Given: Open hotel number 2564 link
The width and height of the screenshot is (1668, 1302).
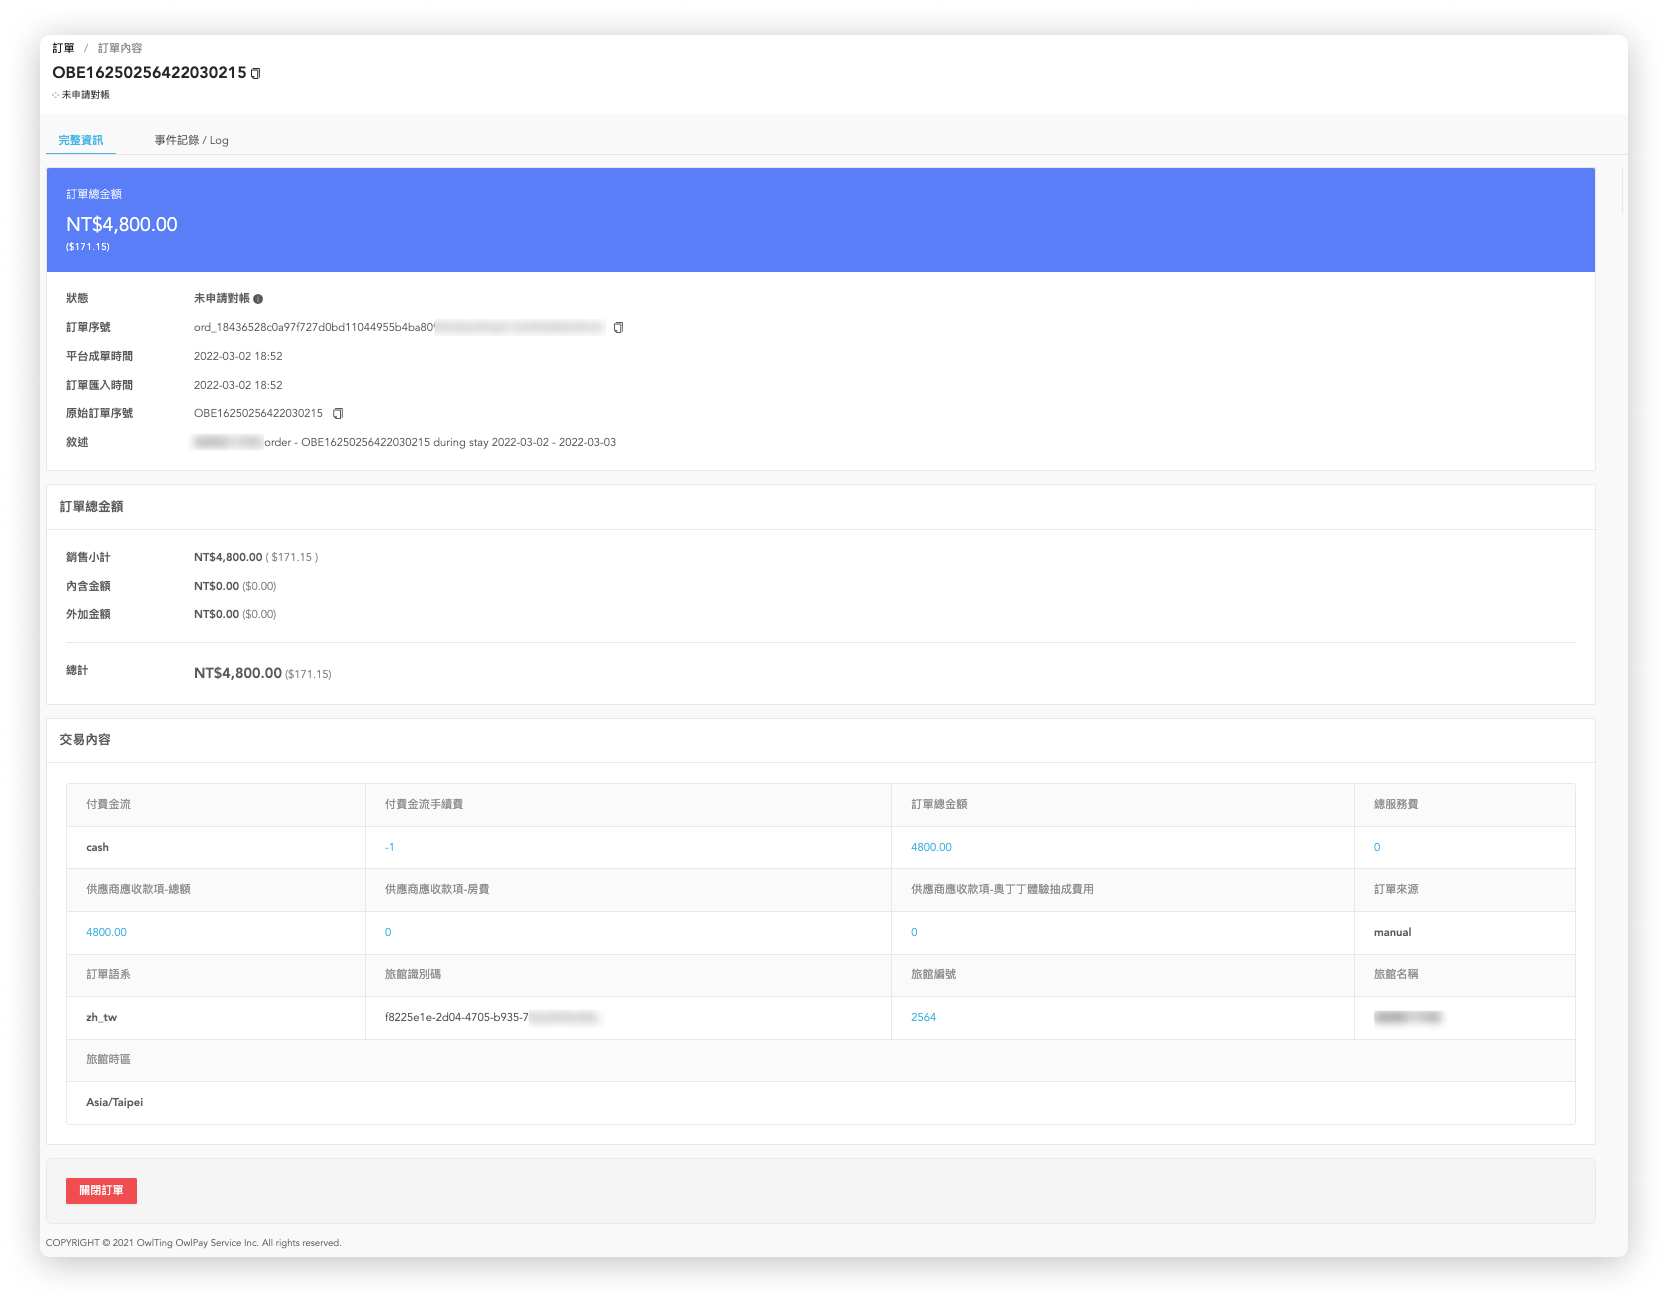Looking at the screenshot, I should point(923,1017).
